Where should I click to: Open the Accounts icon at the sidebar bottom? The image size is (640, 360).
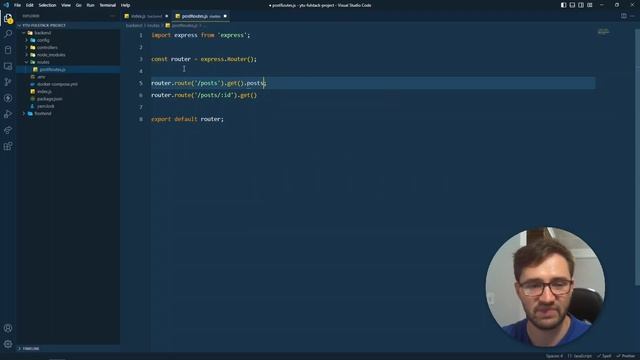8,328
